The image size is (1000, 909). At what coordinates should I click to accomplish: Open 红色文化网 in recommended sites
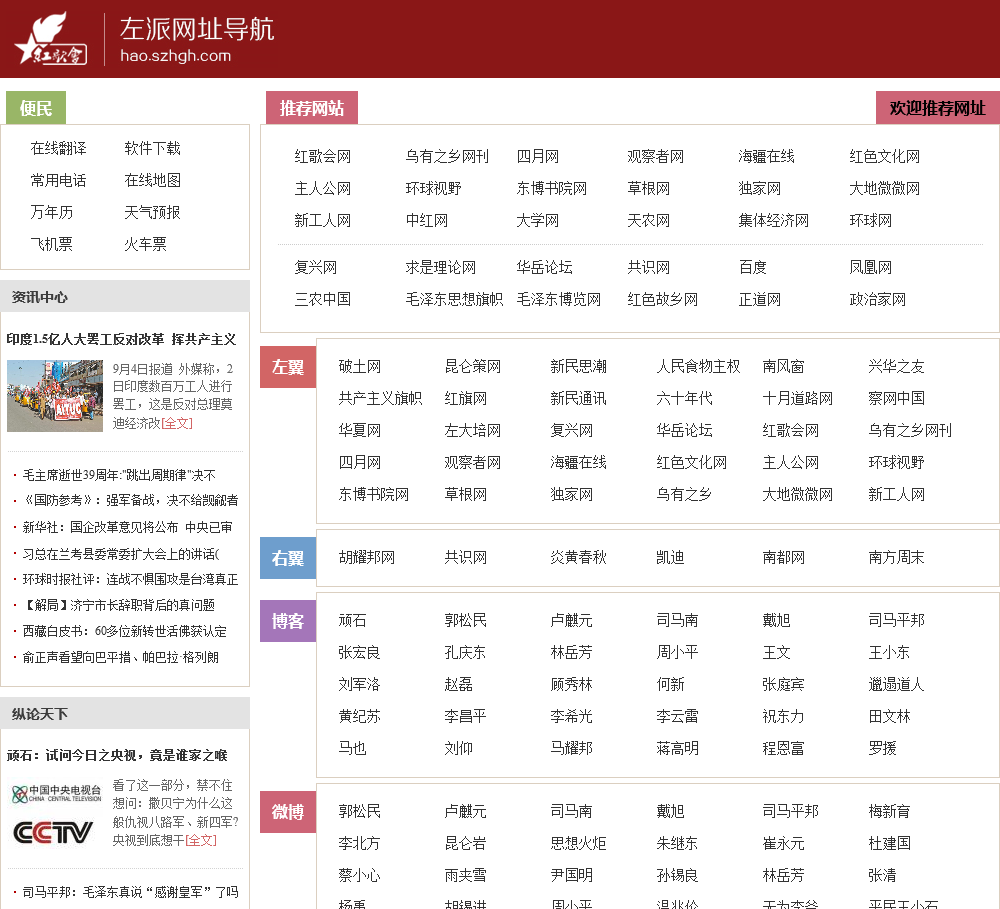(885, 156)
